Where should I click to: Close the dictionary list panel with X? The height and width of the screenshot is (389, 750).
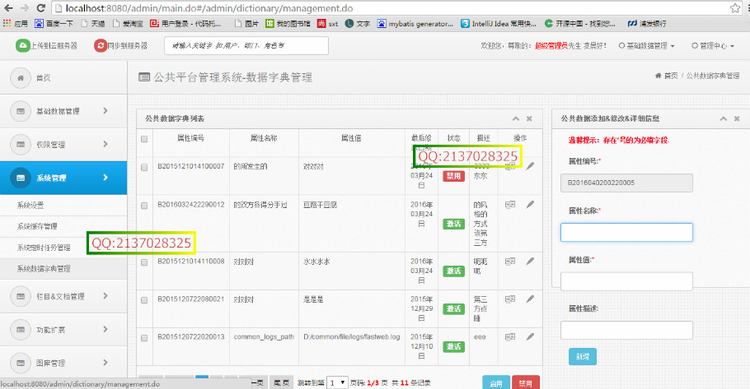pyautogui.click(x=529, y=119)
